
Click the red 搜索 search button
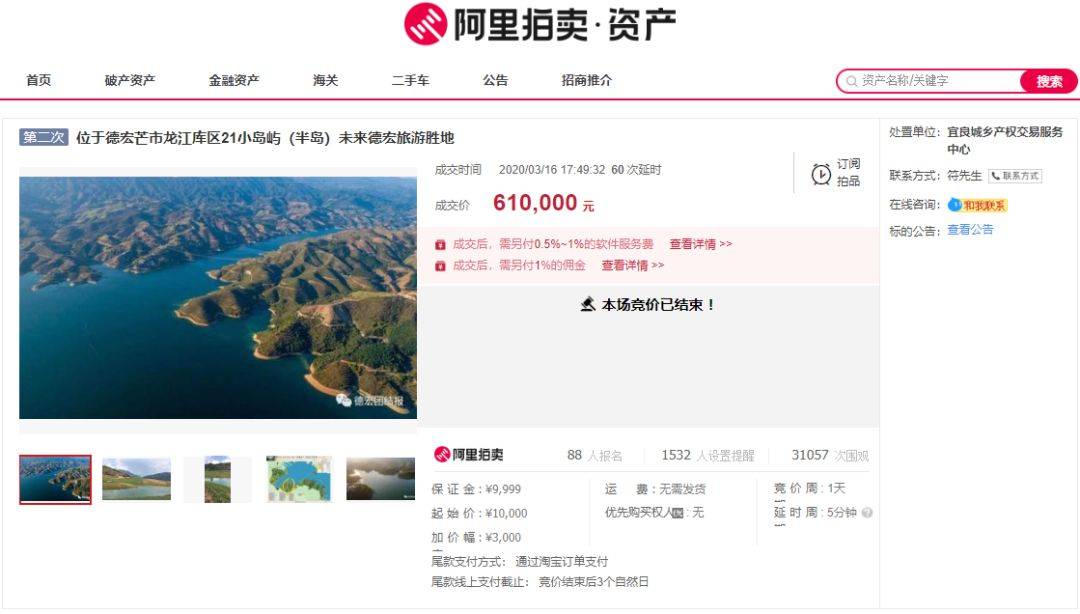click(1048, 81)
